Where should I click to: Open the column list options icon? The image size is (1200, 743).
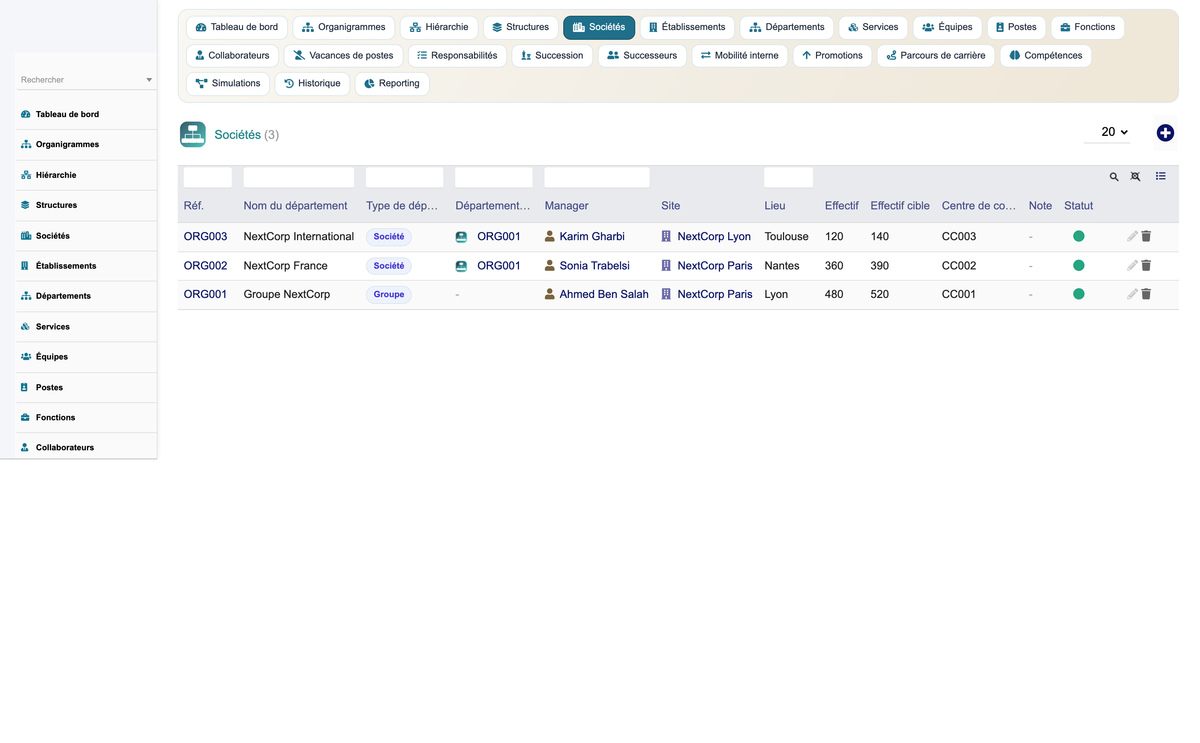pyautogui.click(x=1161, y=177)
